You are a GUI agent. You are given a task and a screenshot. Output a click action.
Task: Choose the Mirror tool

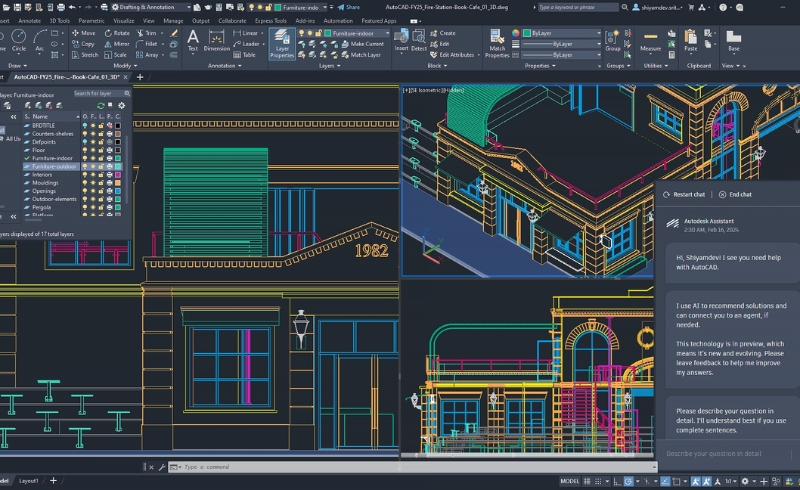coord(117,44)
